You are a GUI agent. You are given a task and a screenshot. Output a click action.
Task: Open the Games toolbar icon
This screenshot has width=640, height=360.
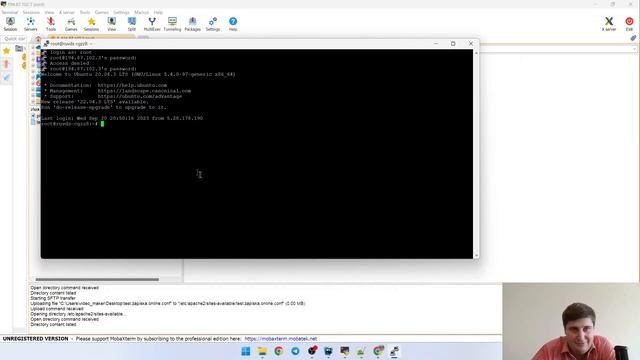[x=71, y=24]
